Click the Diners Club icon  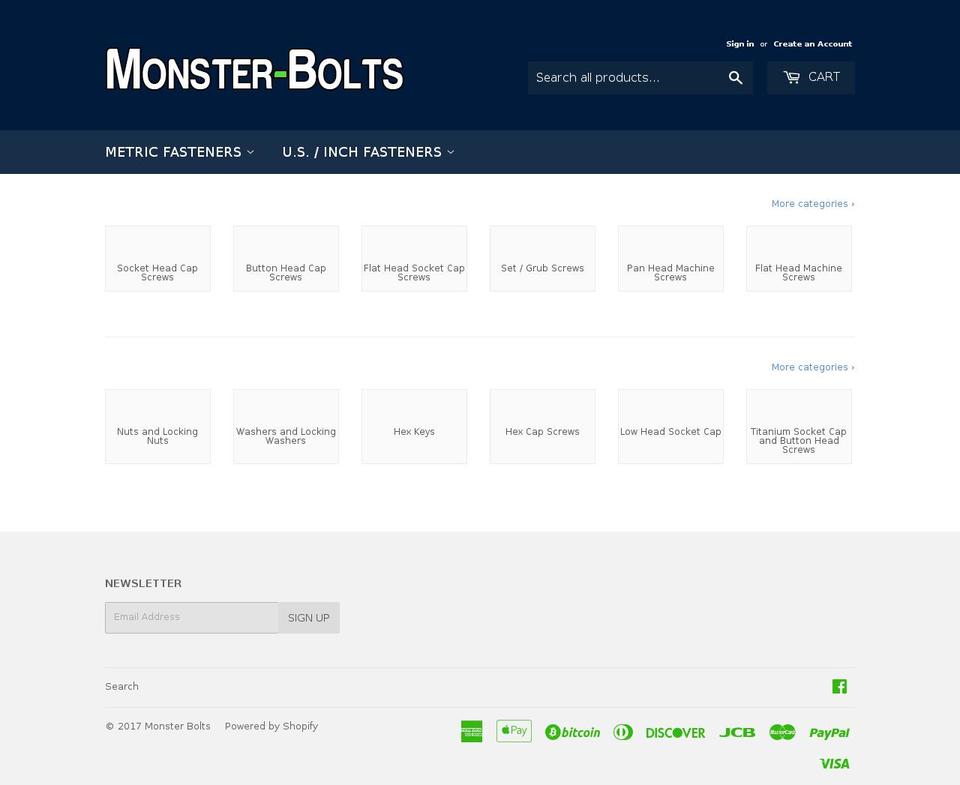coord(623,732)
